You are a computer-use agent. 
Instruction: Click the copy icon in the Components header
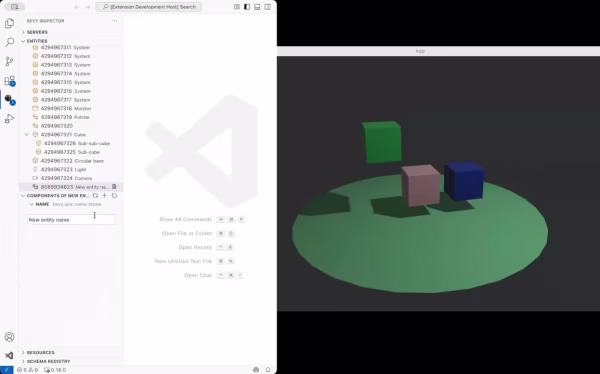[95, 196]
